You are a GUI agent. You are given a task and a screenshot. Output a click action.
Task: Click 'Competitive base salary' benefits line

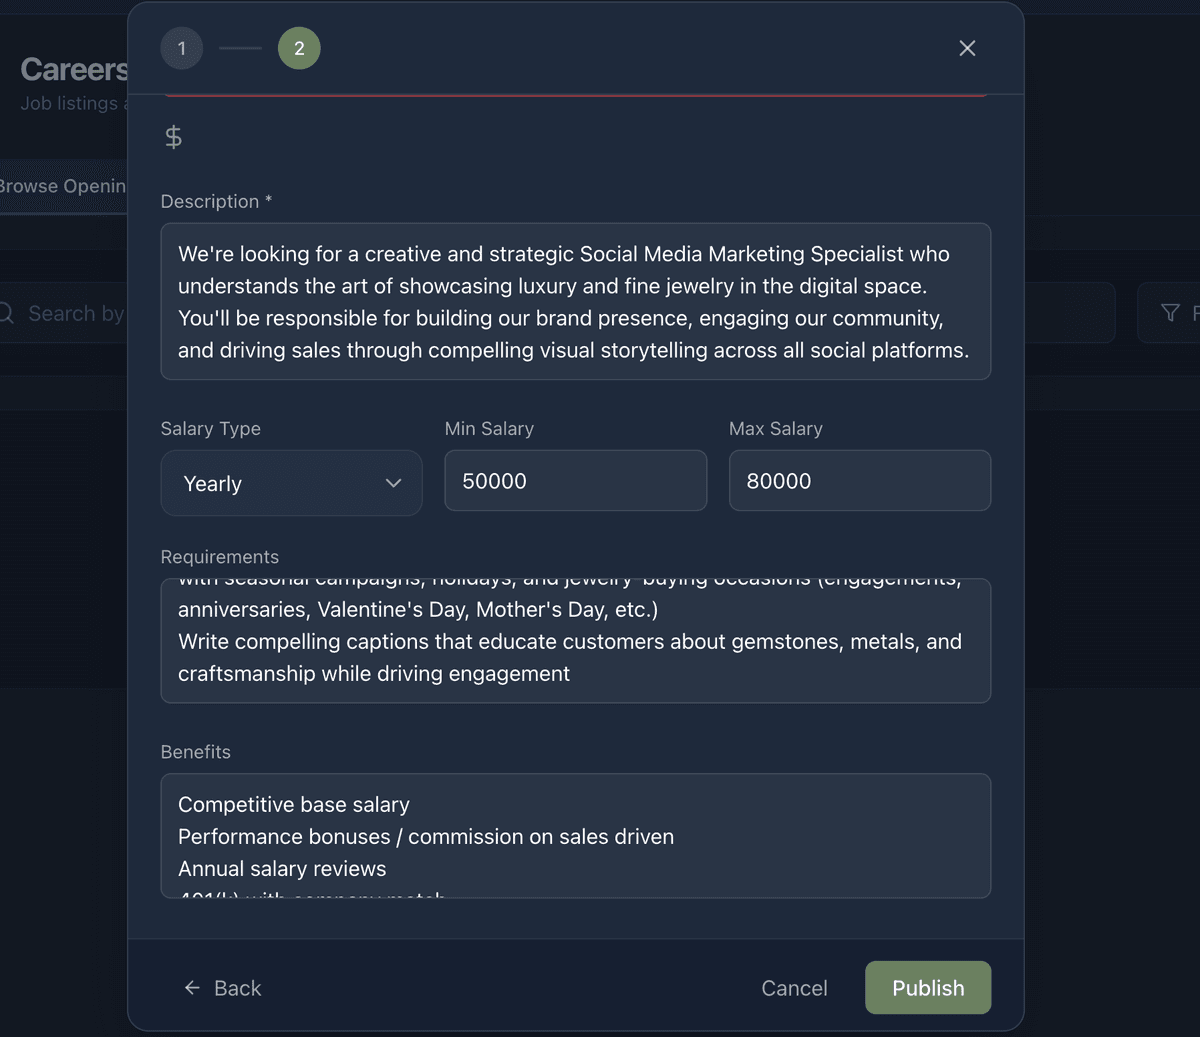pos(293,804)
